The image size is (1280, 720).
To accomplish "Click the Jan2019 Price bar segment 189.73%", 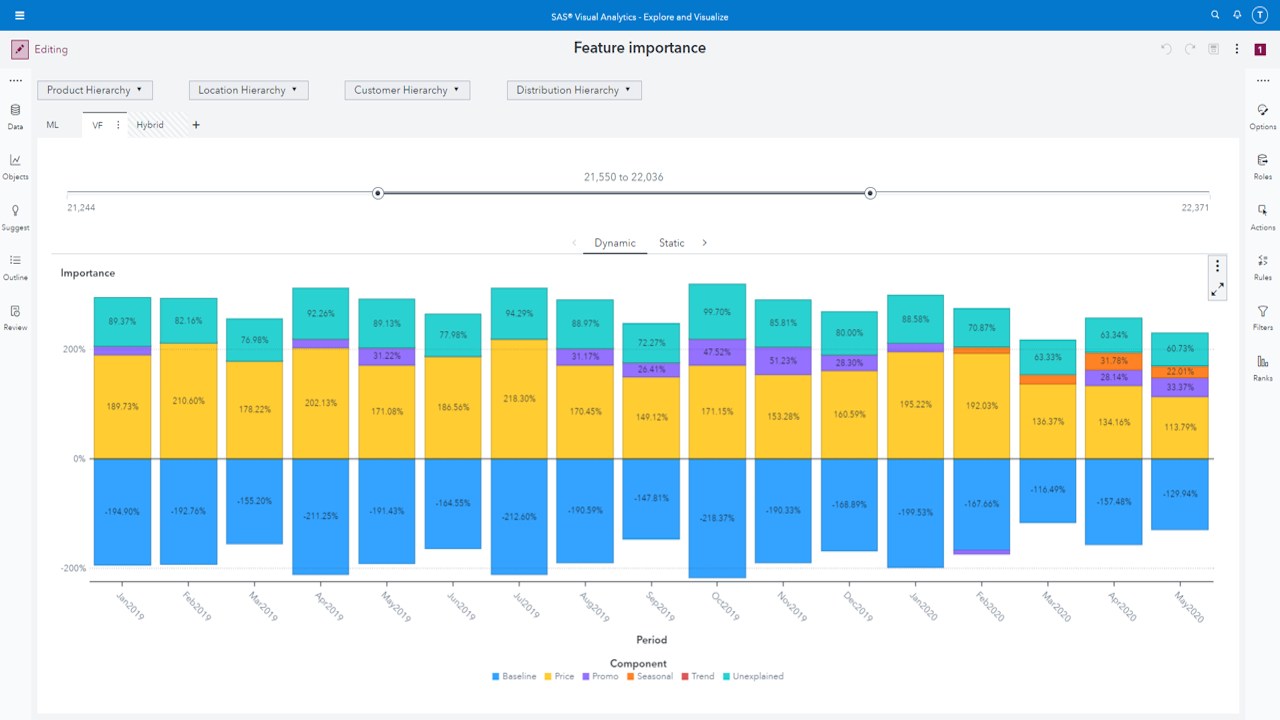I will [x=122, y=407].
